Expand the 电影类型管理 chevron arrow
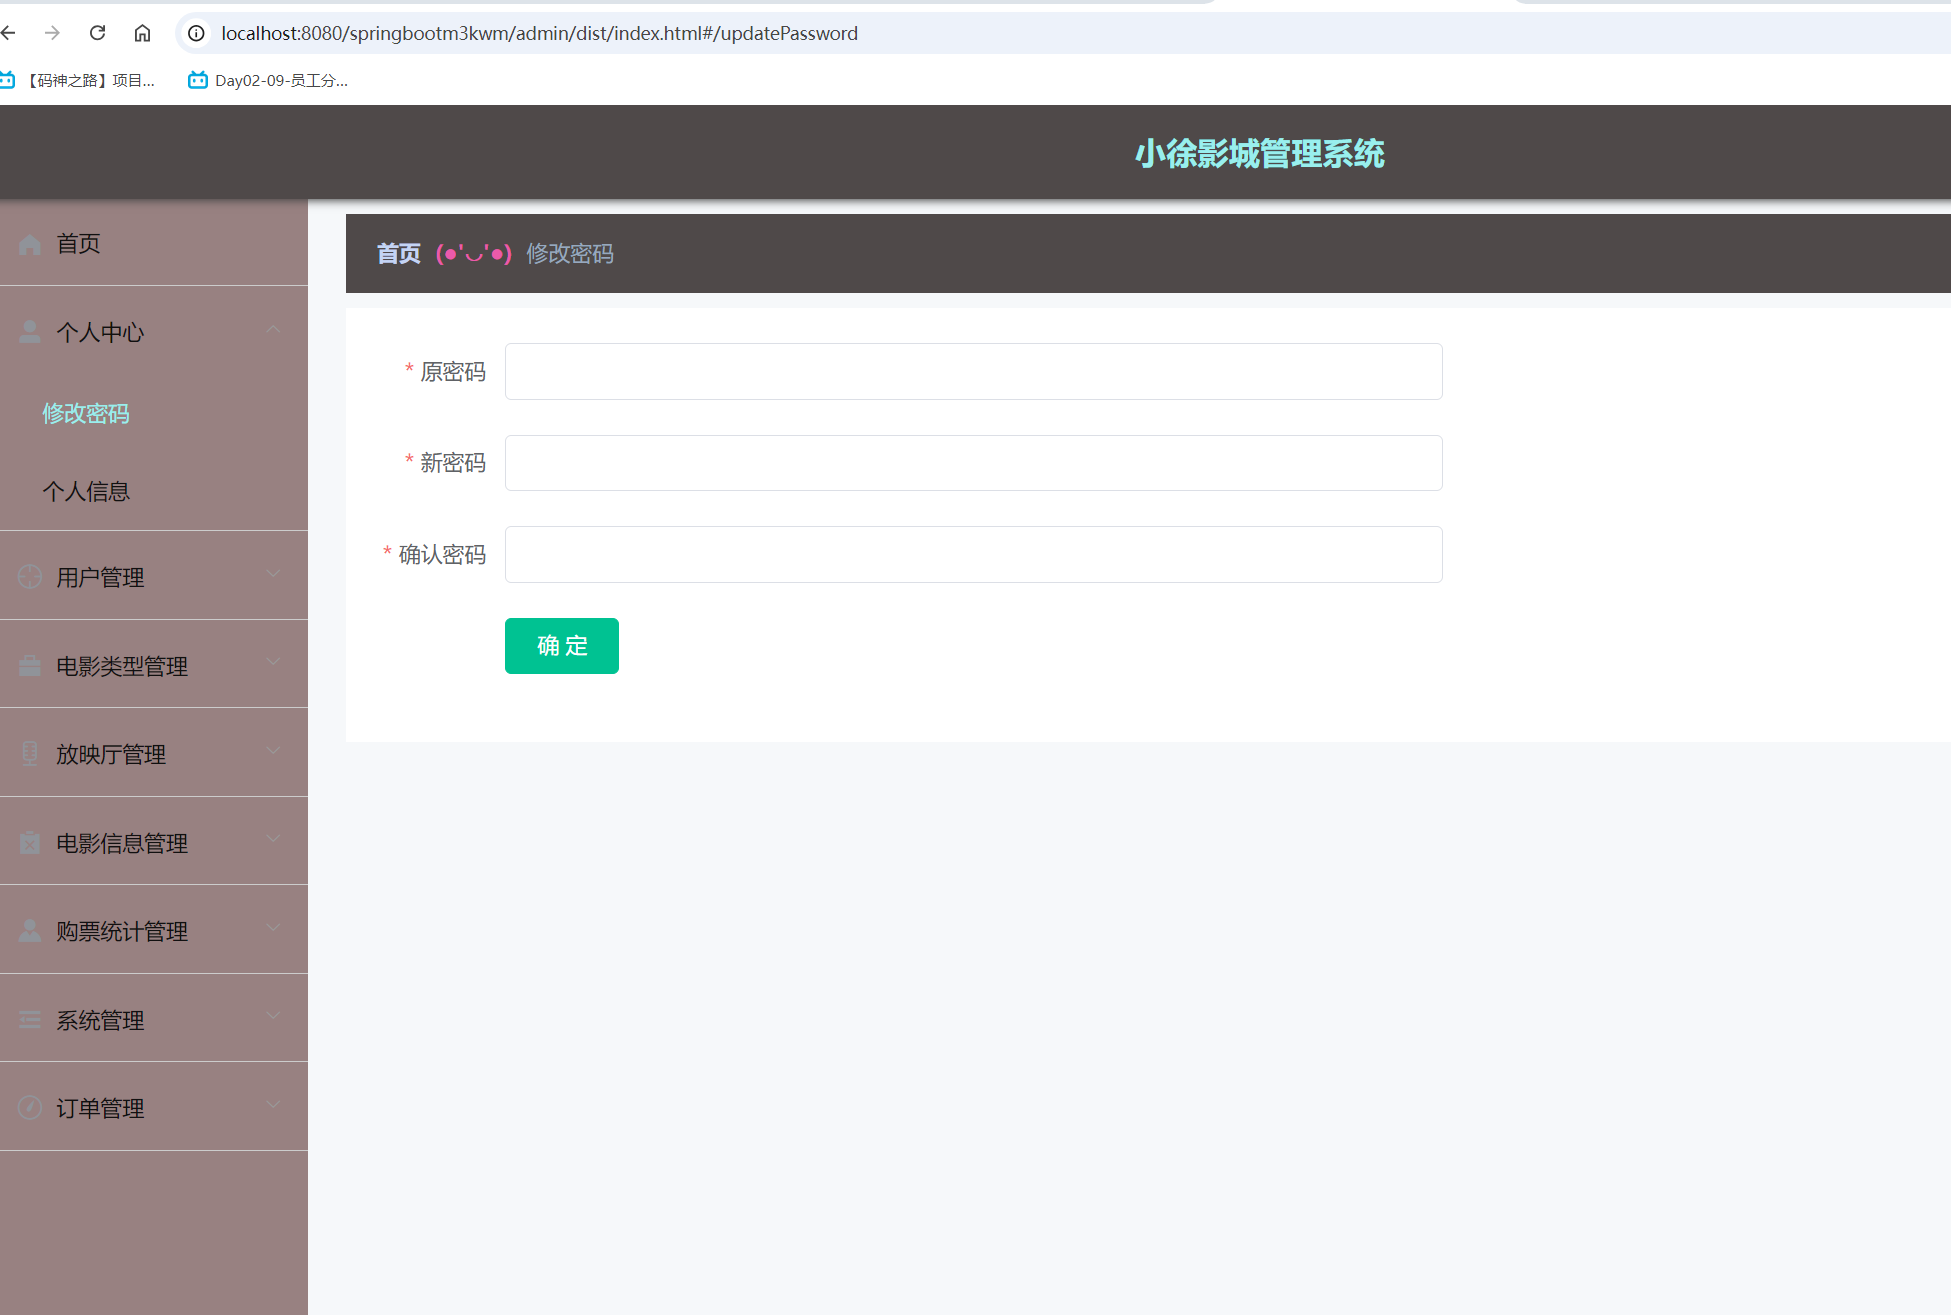Screen dimensions: 1951x1315 point(273,662)
